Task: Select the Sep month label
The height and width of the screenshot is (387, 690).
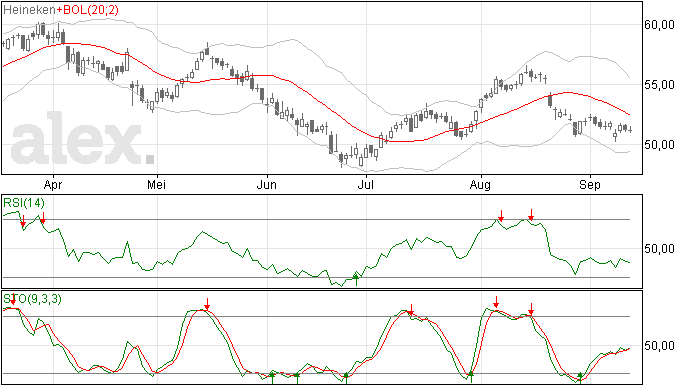Action: [x=590, y=185]
